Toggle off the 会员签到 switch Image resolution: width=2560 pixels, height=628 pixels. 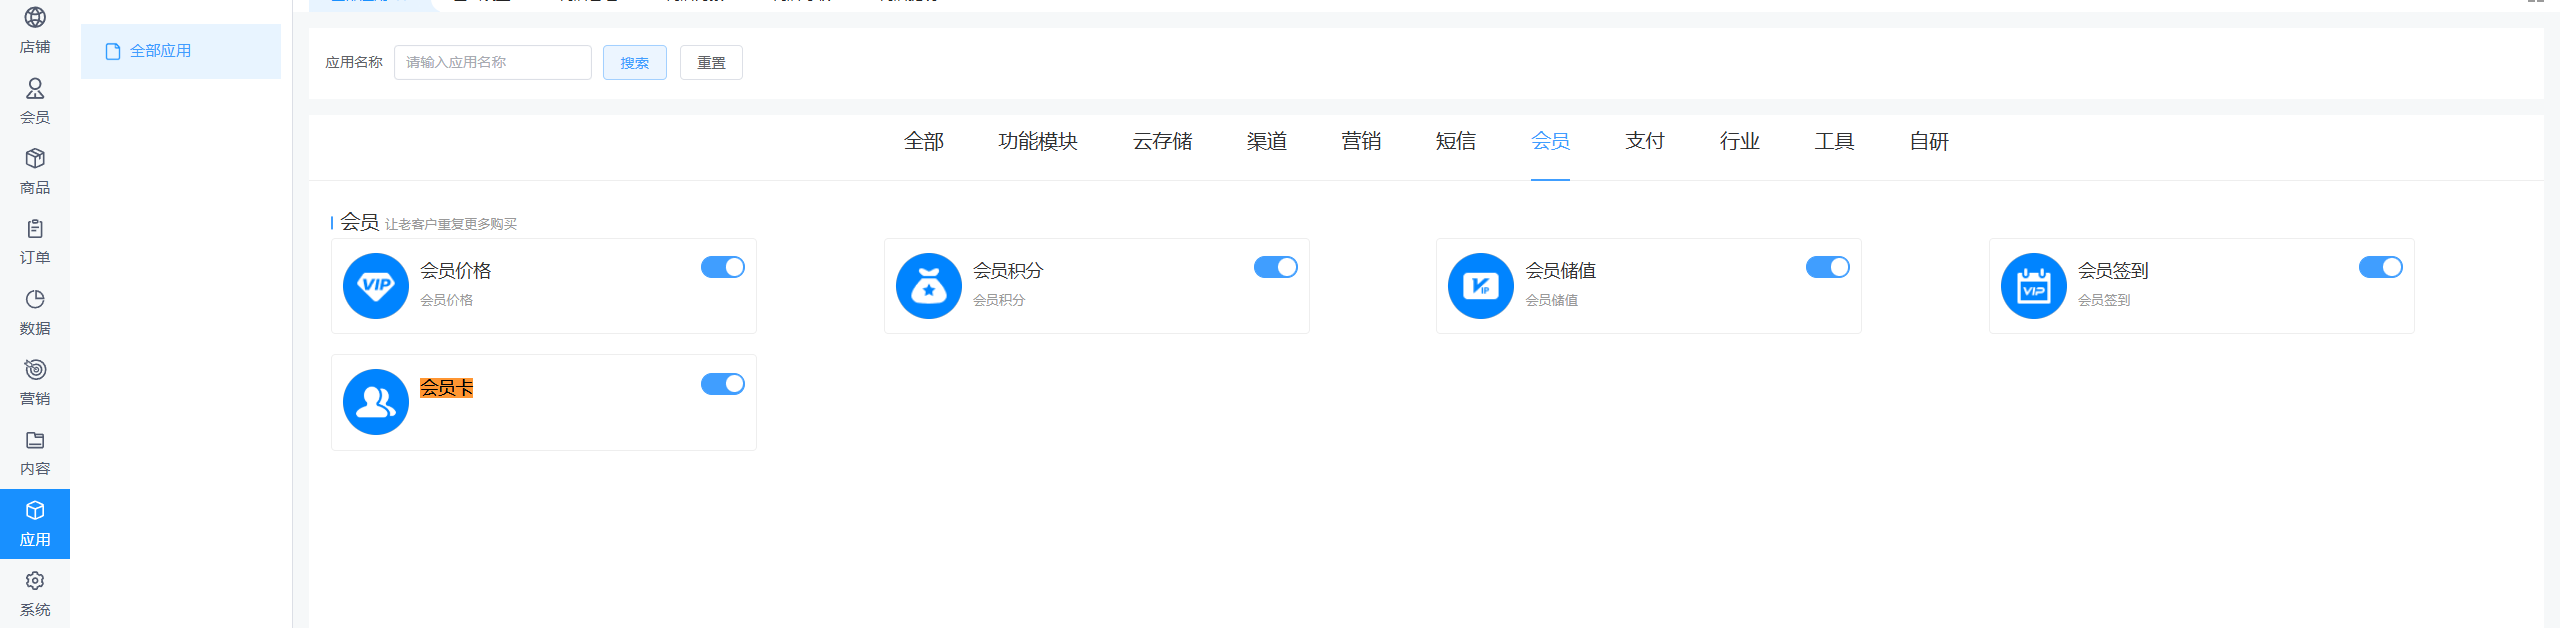coord(2381,267)
